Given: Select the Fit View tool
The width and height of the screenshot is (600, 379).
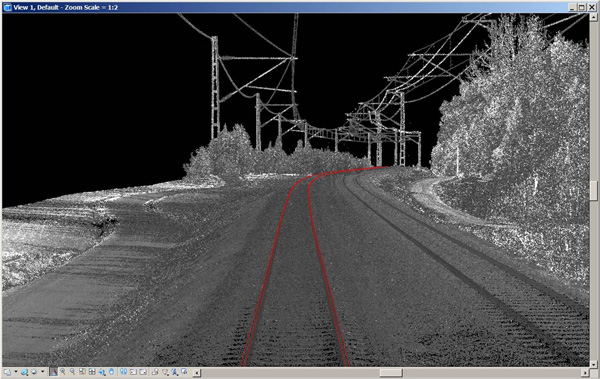Looking at the screenshot, I should (x=92, y=372).
